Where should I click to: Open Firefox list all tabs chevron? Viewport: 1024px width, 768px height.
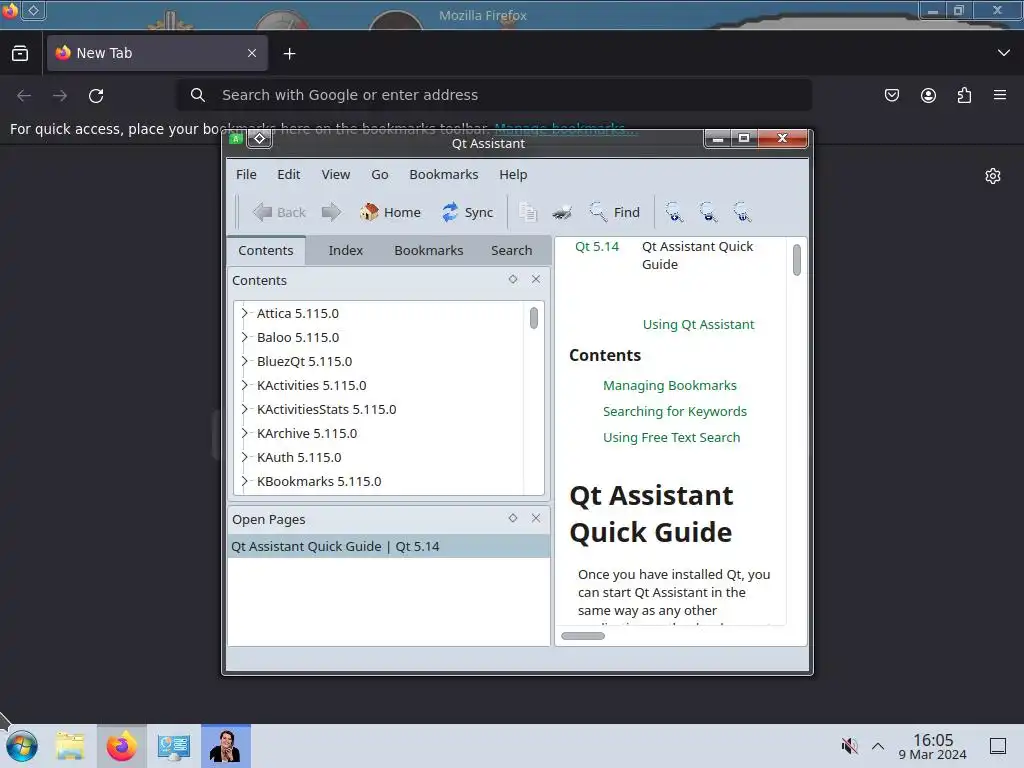pos(1004,53)
